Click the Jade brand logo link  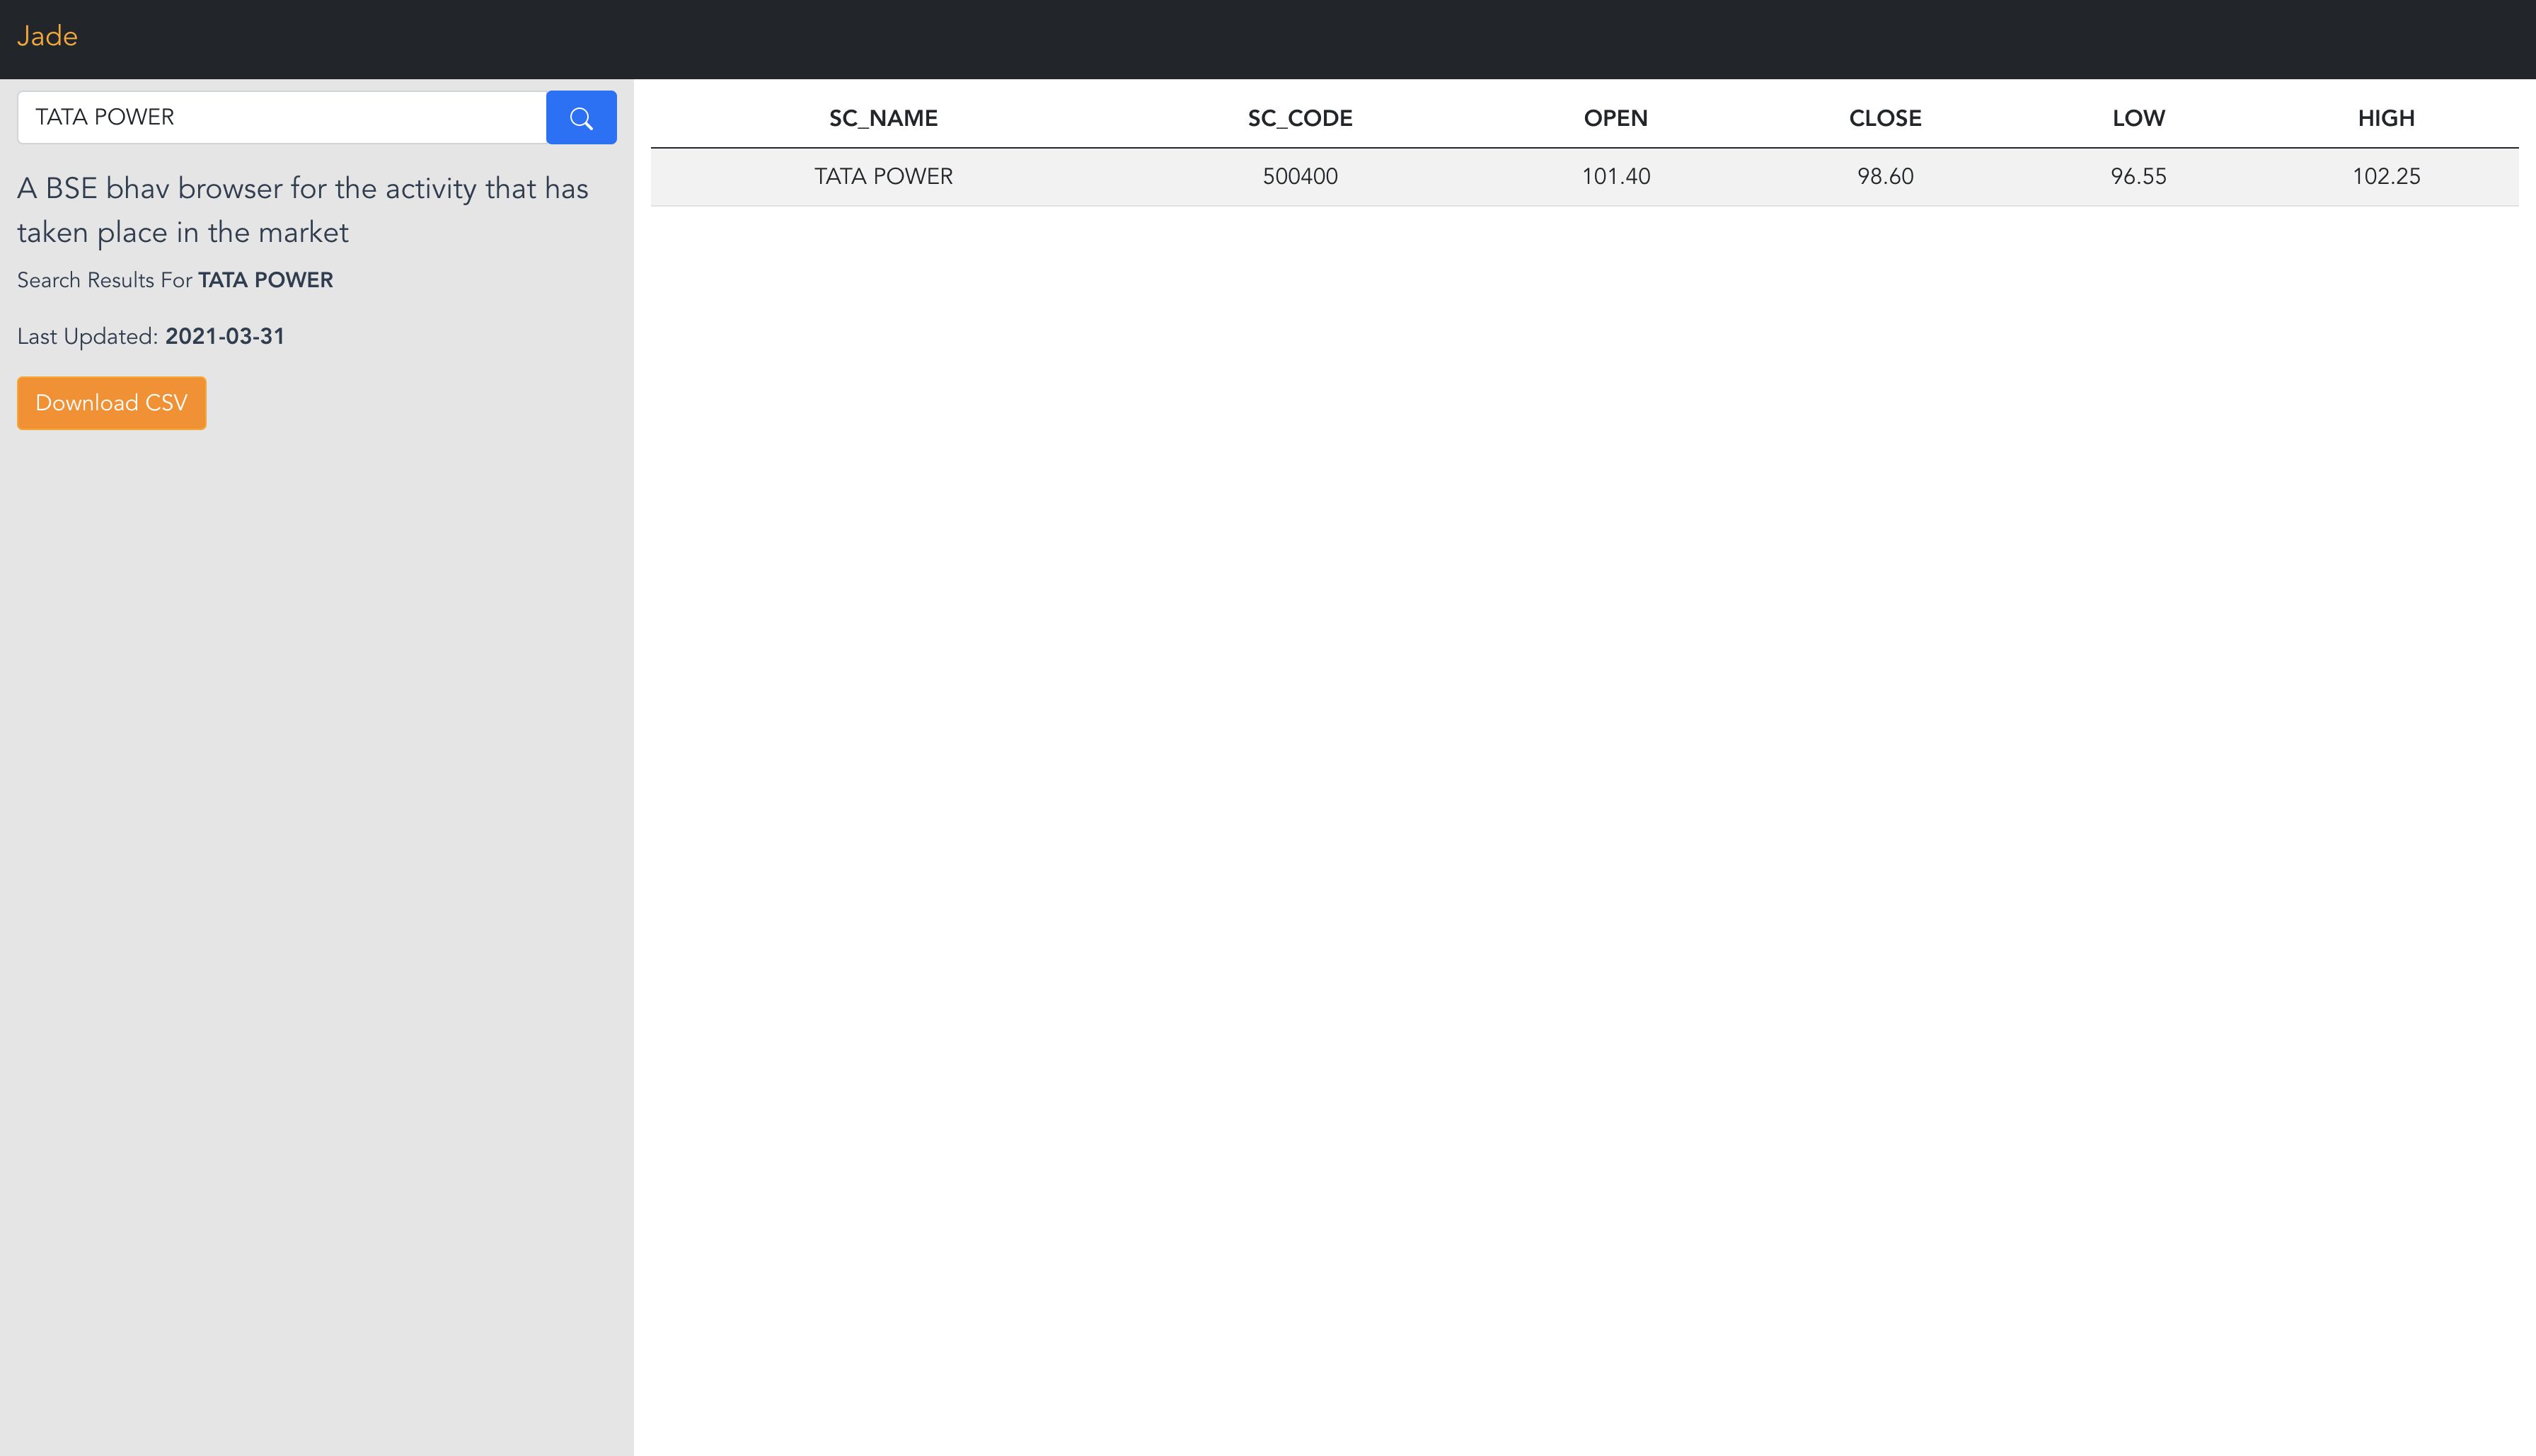coord(47,37)
